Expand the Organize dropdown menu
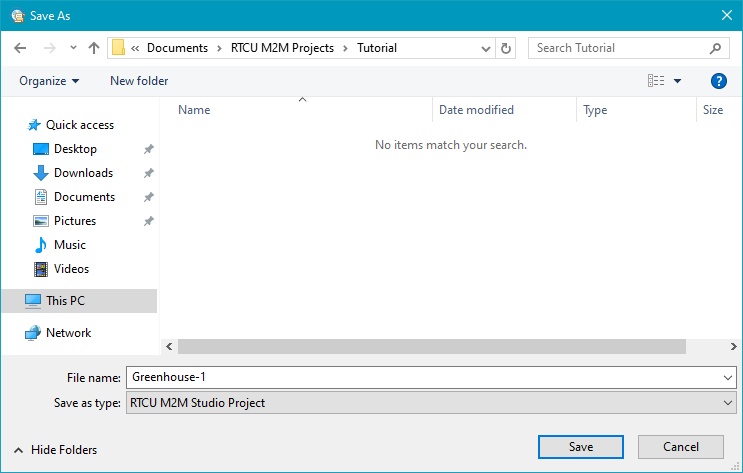 coord(49,81)
